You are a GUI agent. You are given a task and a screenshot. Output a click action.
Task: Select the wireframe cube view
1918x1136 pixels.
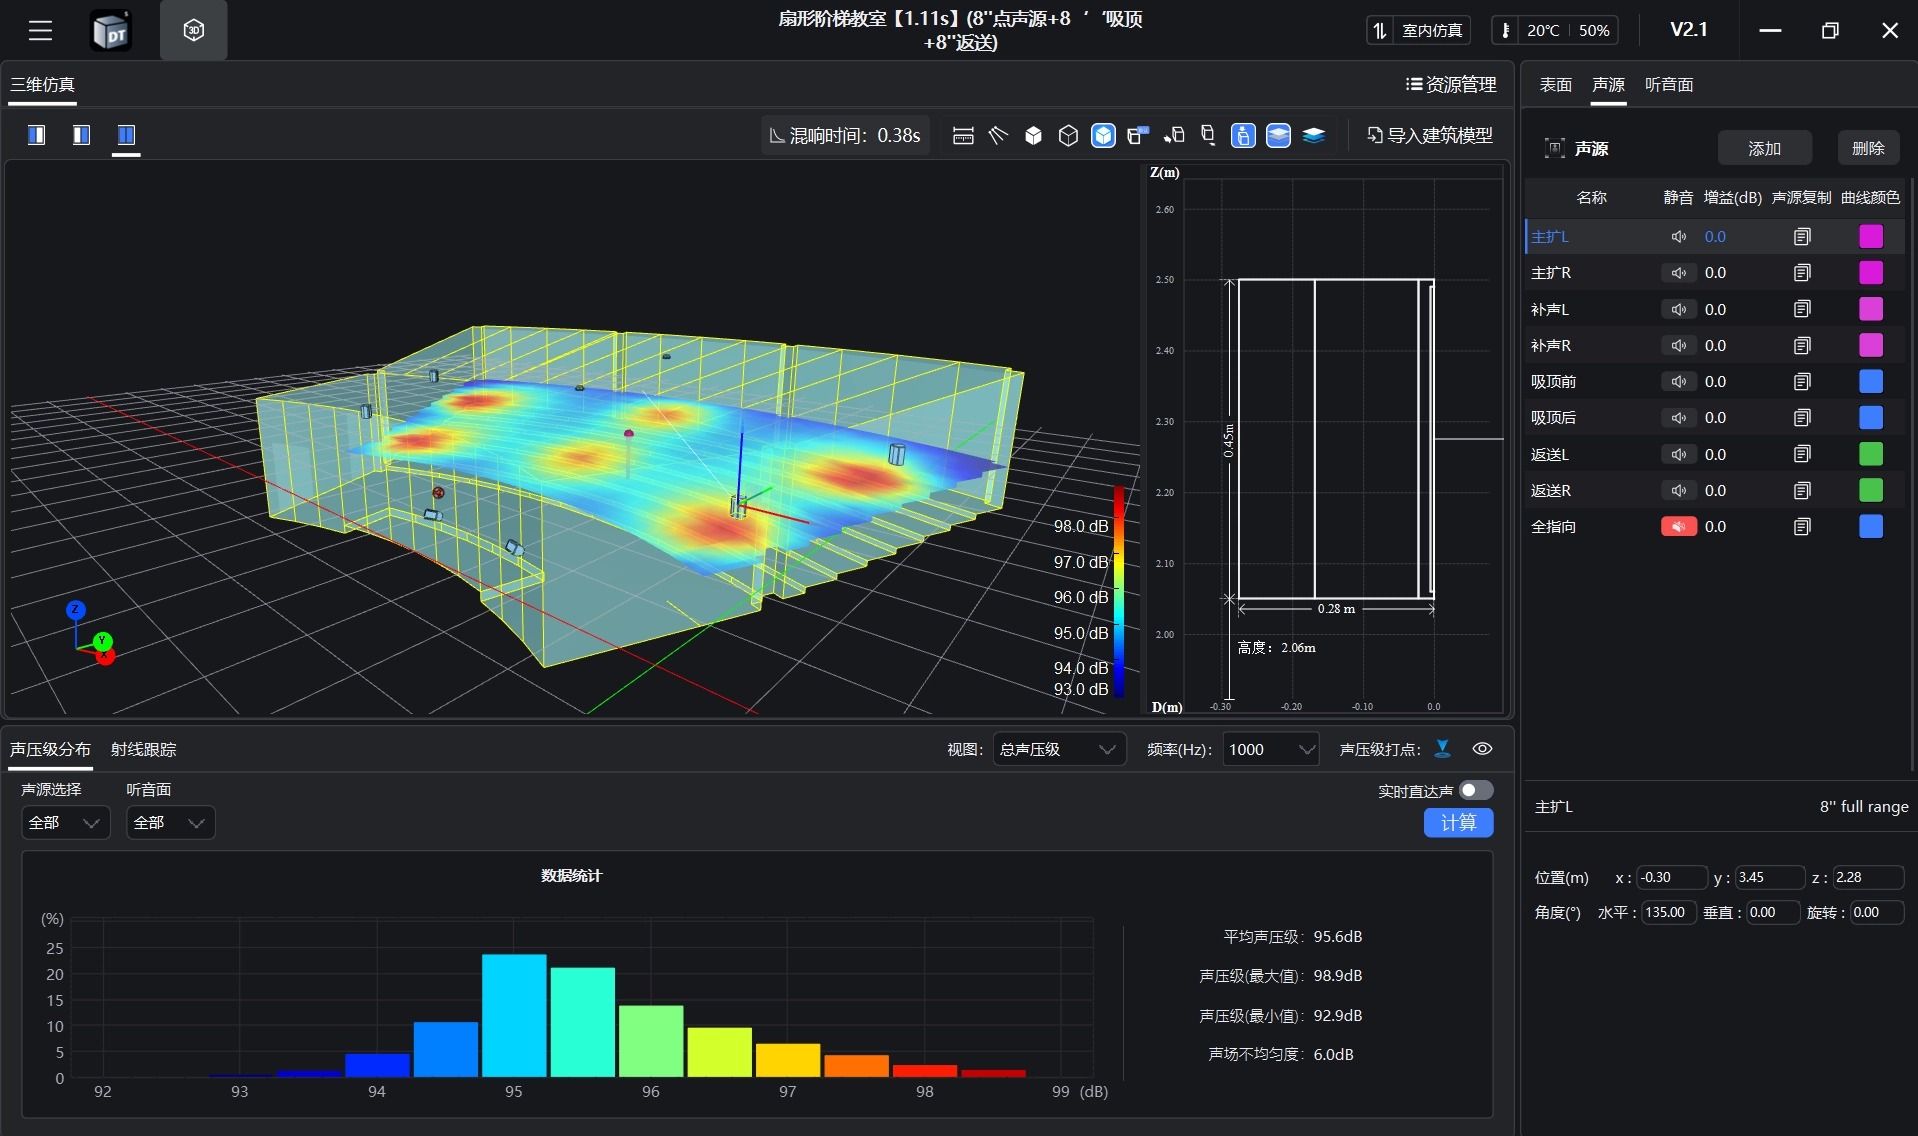tap(1068, 136)
